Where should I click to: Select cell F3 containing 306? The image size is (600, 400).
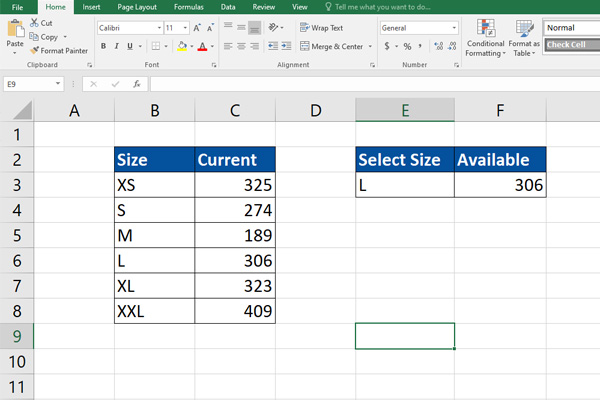click(x=500, y=185)
